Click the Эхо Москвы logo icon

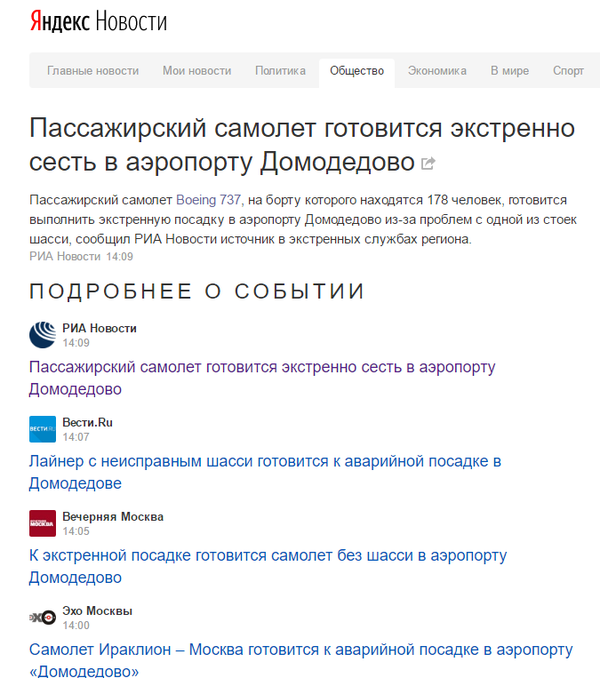(42, 617)
